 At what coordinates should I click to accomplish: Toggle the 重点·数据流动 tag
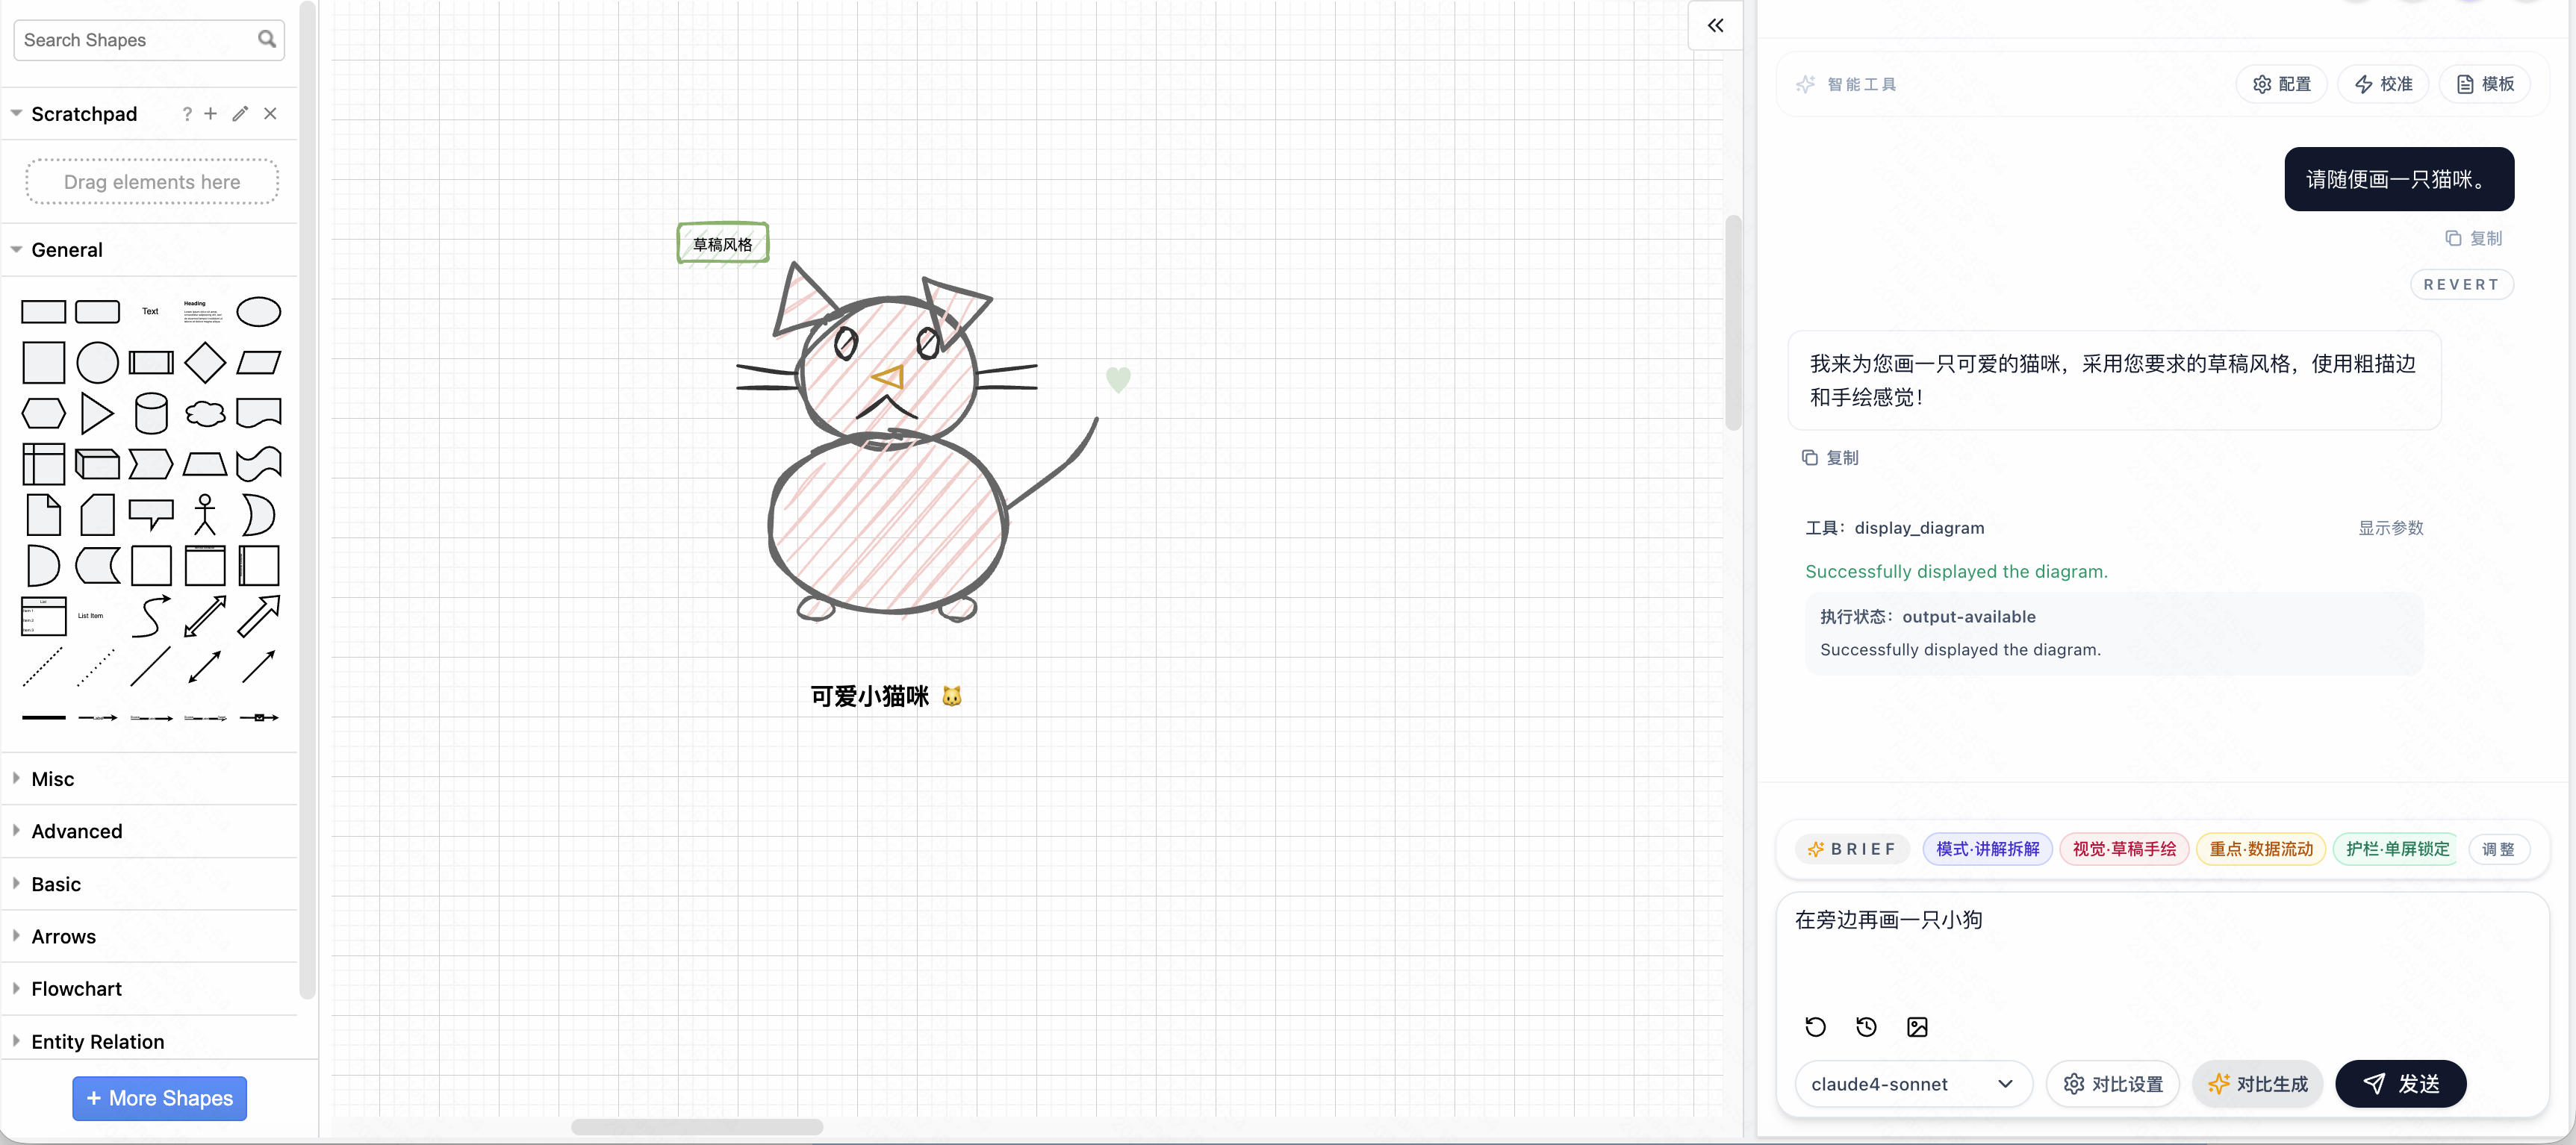point(2261,848)
